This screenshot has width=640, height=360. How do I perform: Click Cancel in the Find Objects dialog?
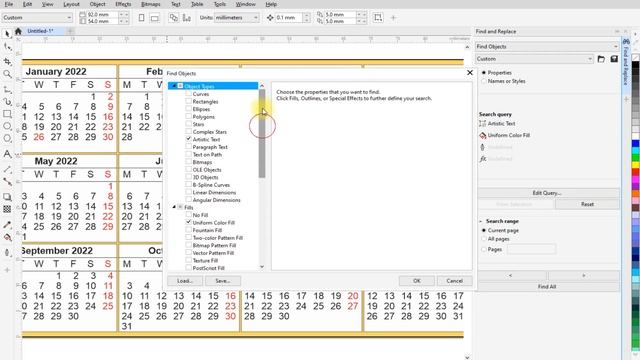point(454,281)
